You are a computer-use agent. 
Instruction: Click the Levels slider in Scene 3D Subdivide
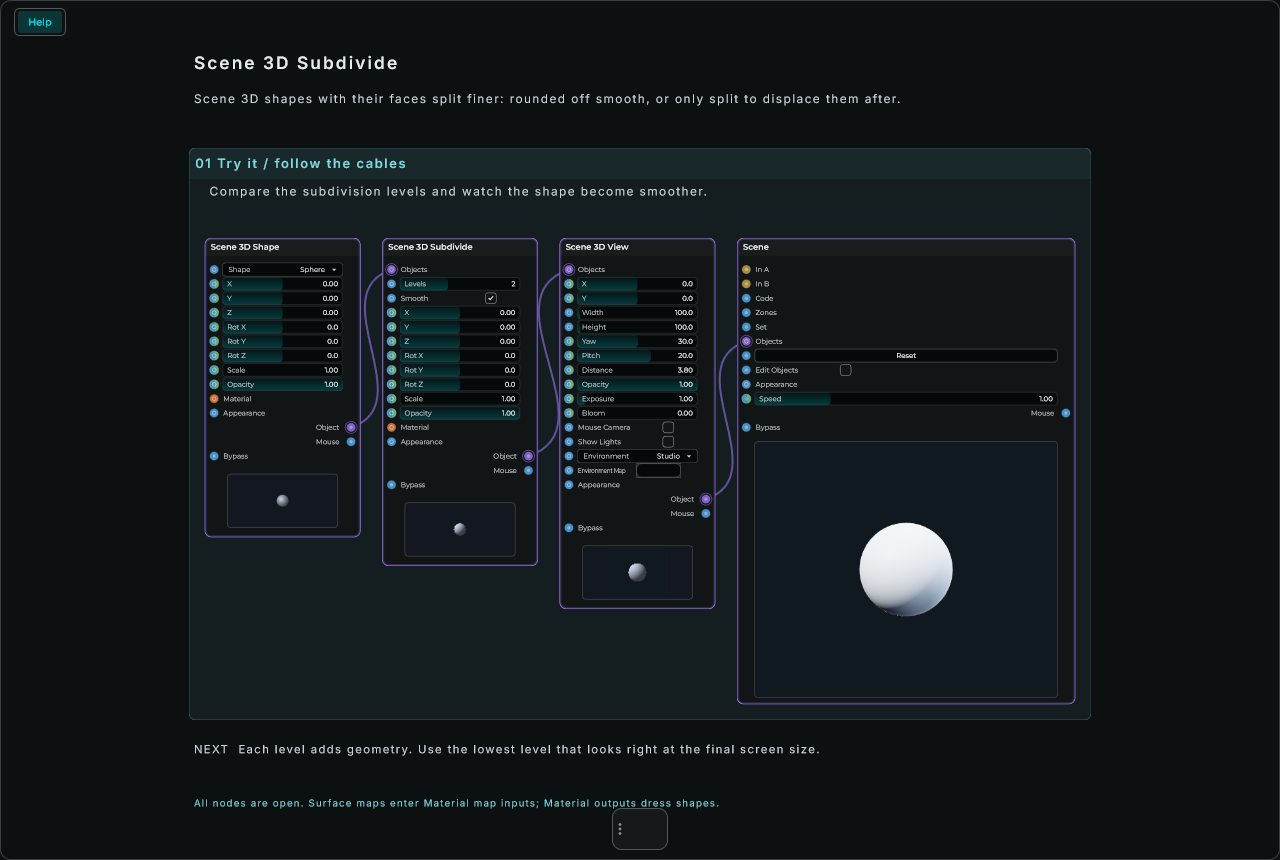(x=460, y=284)
